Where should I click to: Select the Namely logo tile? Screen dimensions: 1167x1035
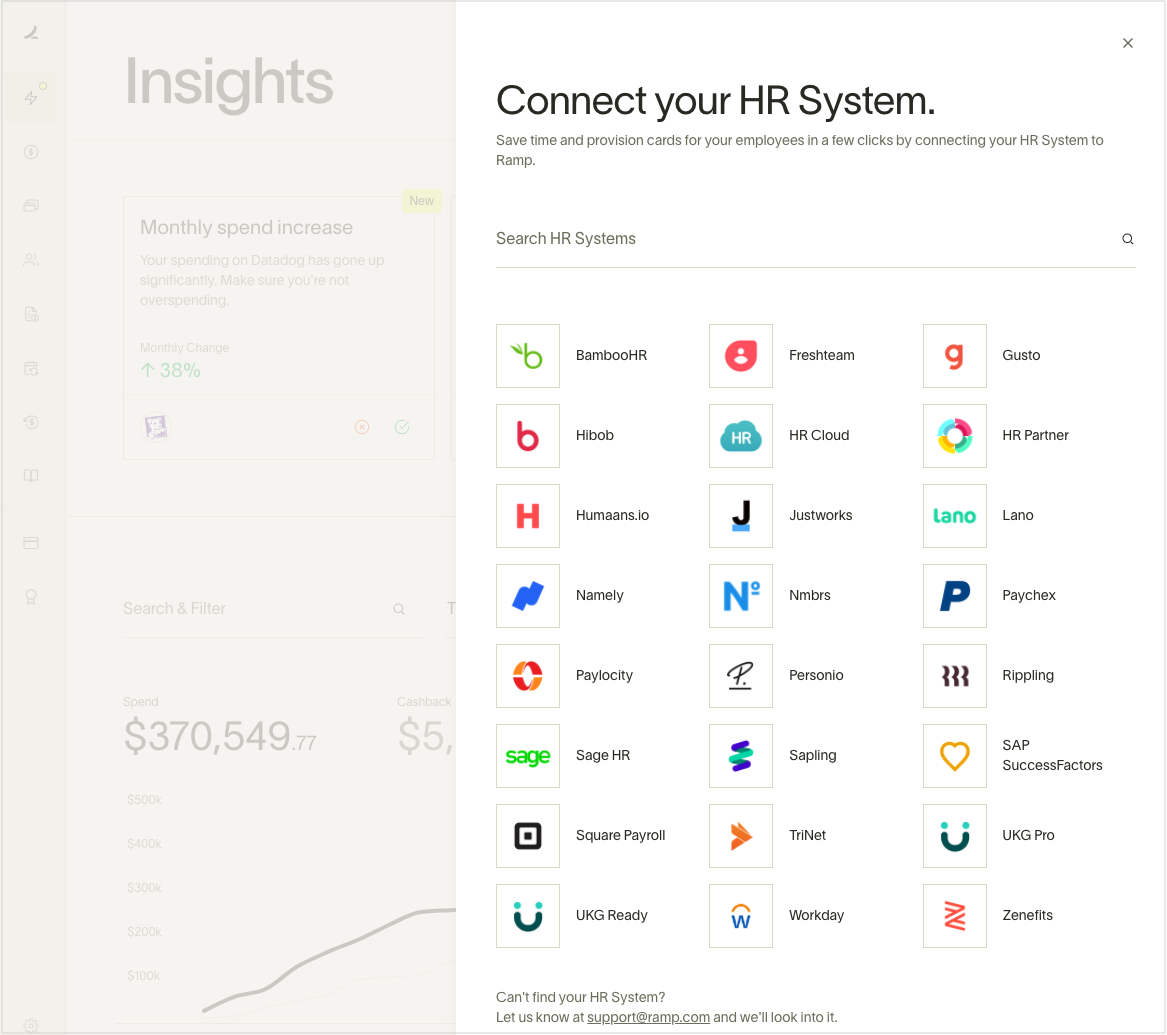[x=528, y=596]
